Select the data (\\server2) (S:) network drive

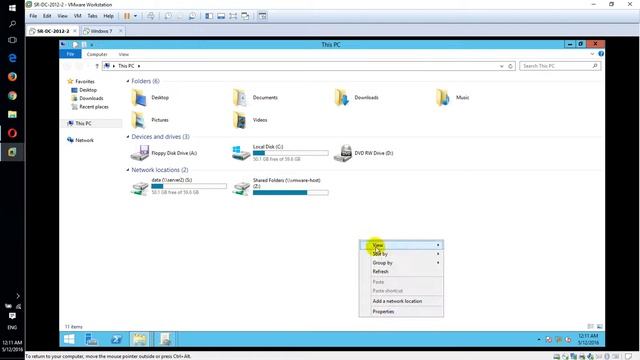(178, 187)
